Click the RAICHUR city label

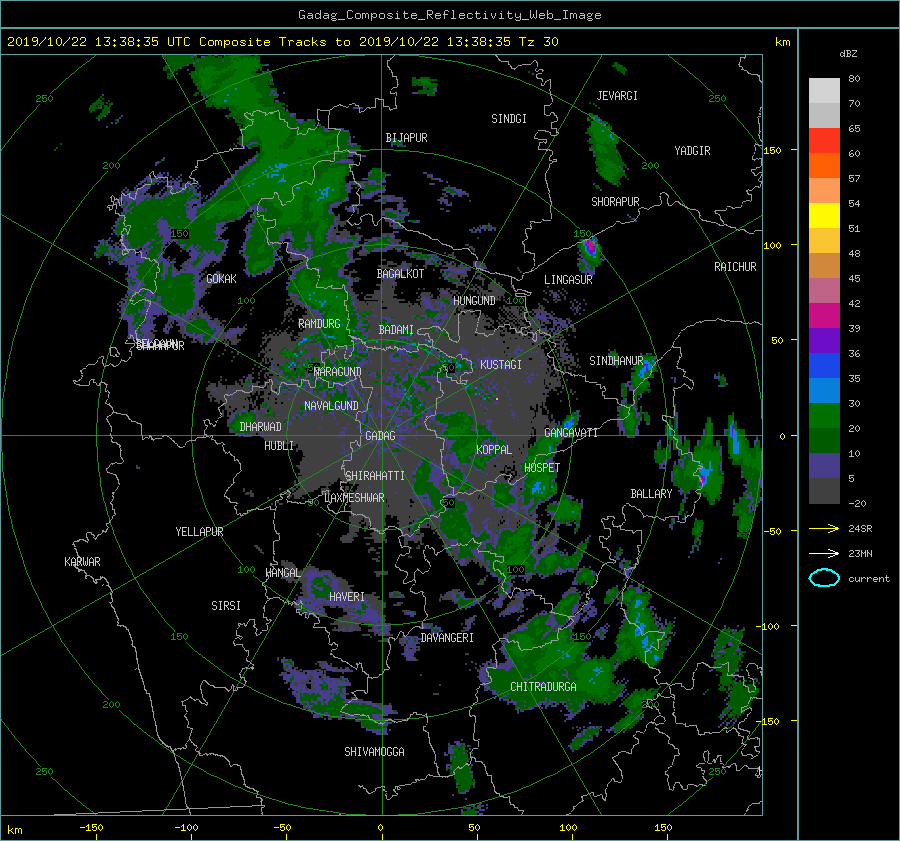(x=735, y=267)
